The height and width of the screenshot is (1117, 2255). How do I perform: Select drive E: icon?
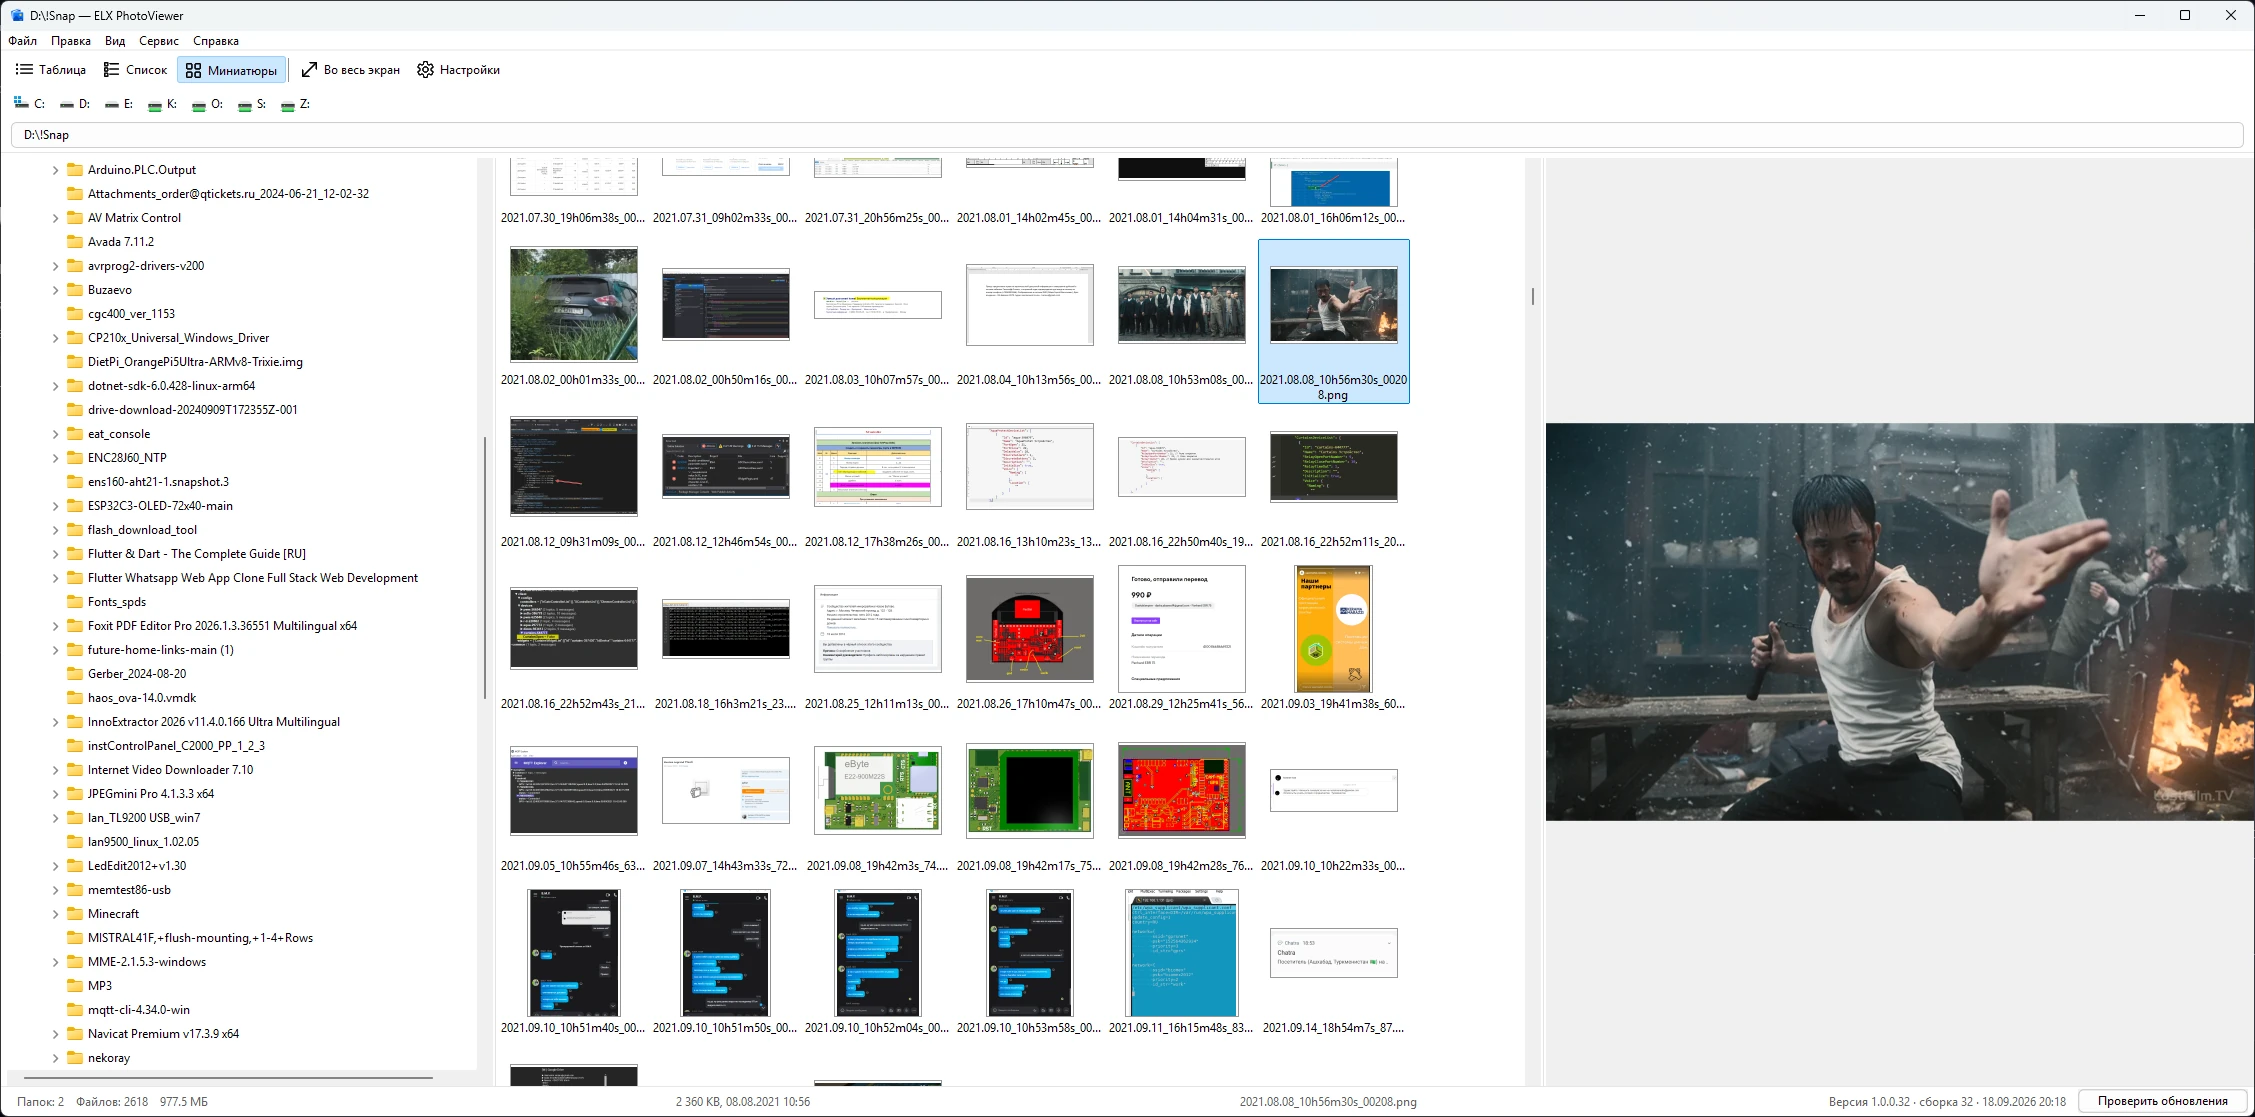click(x=112, y=104)
